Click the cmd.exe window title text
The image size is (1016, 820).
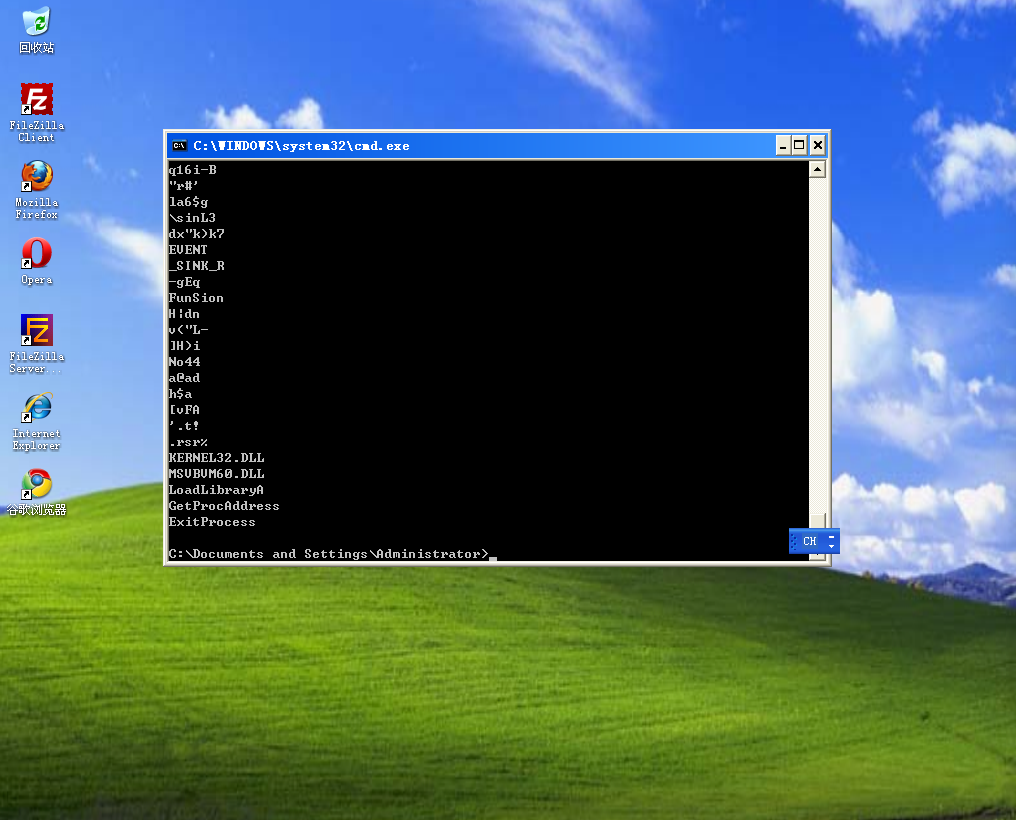point(301,146)
